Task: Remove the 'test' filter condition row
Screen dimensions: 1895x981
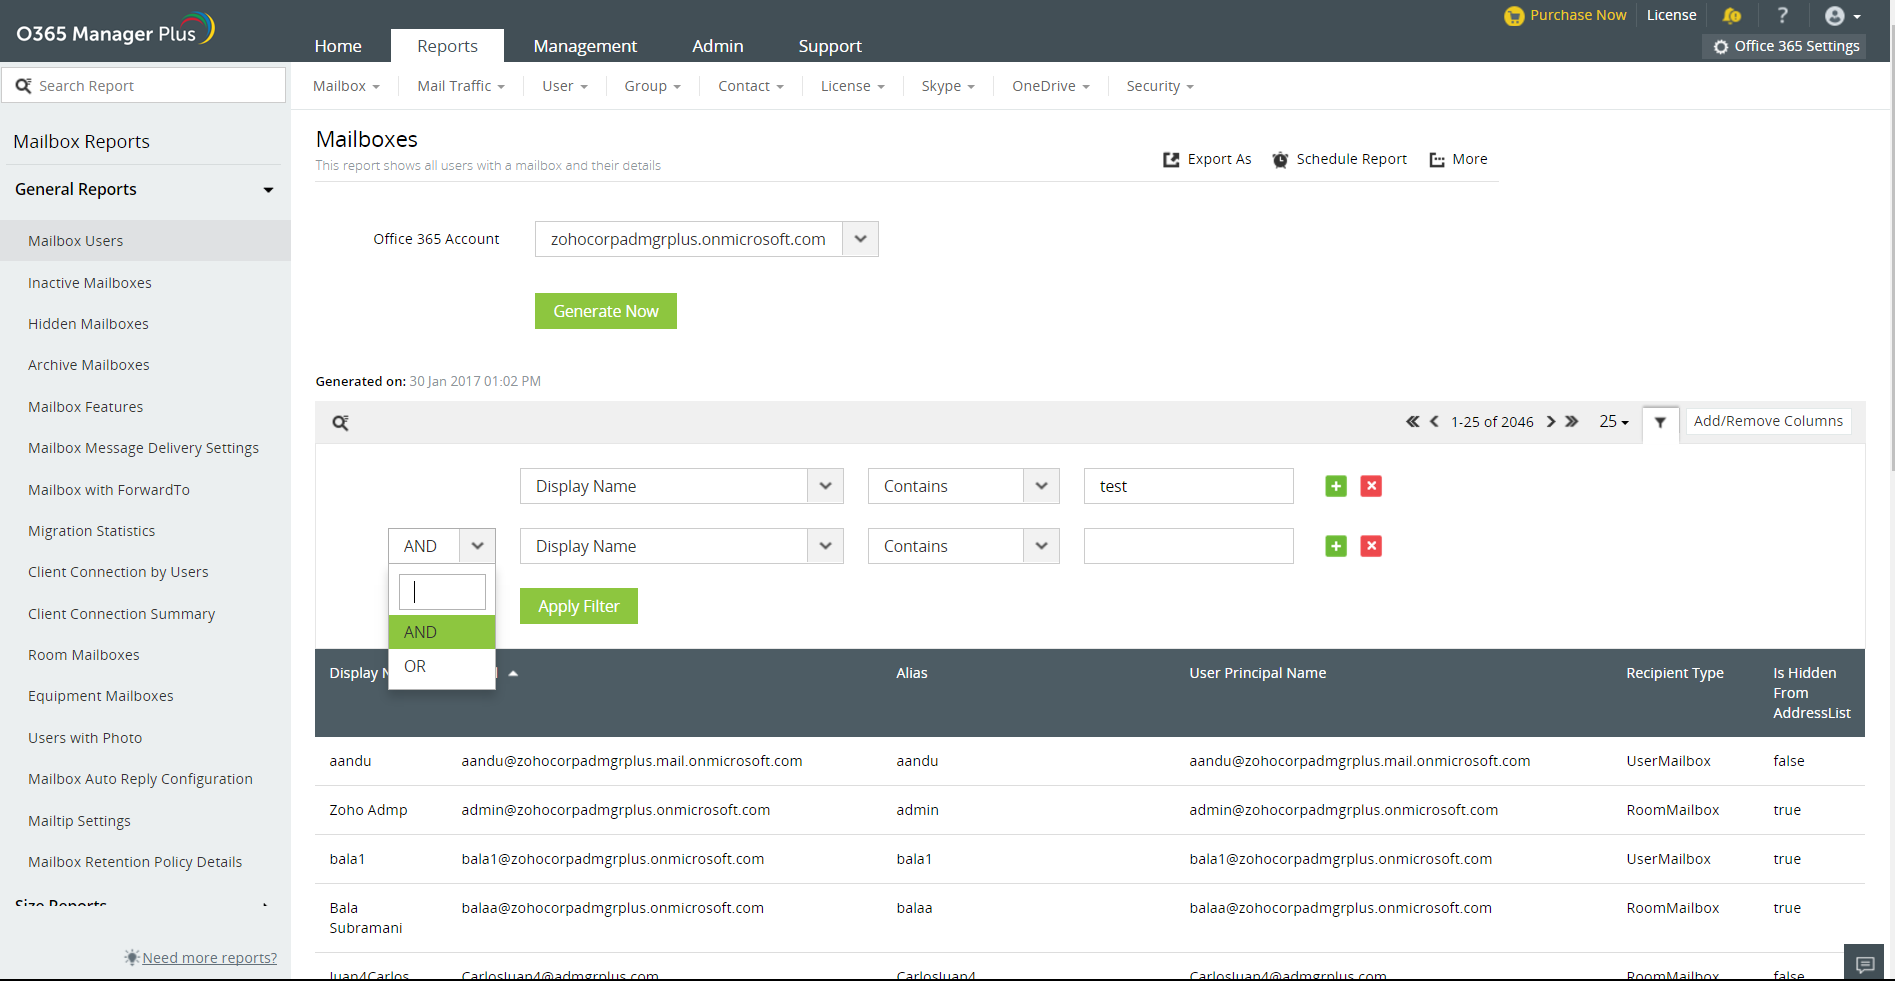Action: tap(1371, 486)
